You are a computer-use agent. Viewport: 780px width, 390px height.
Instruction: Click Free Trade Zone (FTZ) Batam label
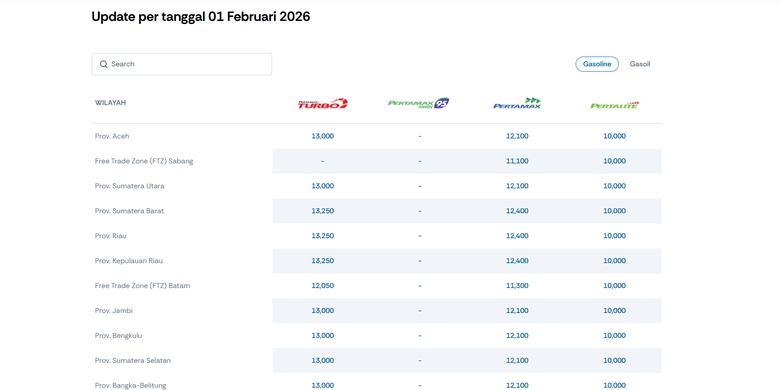point(142,286)
